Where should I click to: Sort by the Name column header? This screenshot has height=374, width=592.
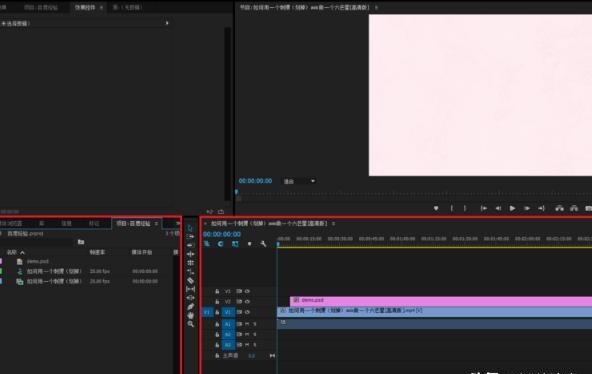(15, 252)
